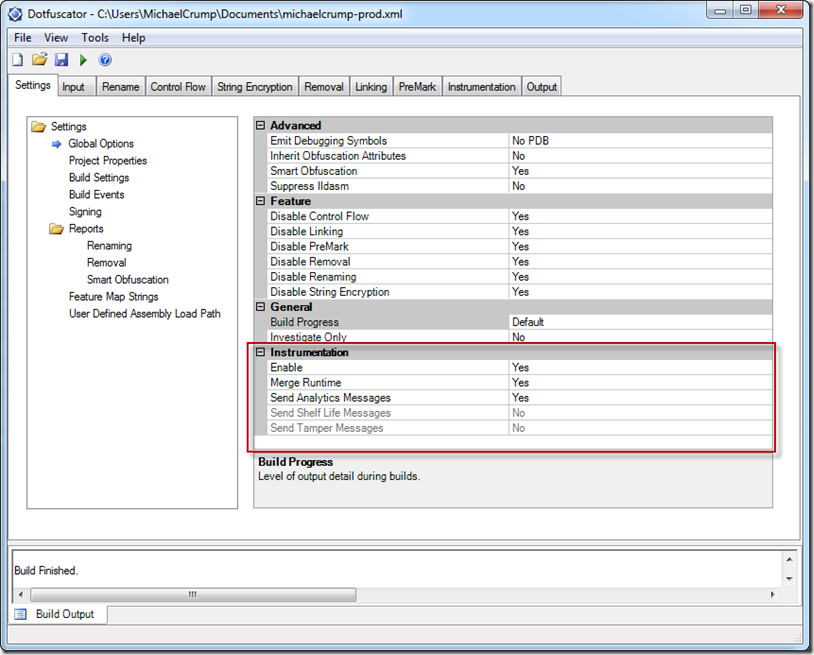Viewport: 814px width, 655px height.
Task: Select the Build Output bottom tab
Action: (x=58, y=615)
